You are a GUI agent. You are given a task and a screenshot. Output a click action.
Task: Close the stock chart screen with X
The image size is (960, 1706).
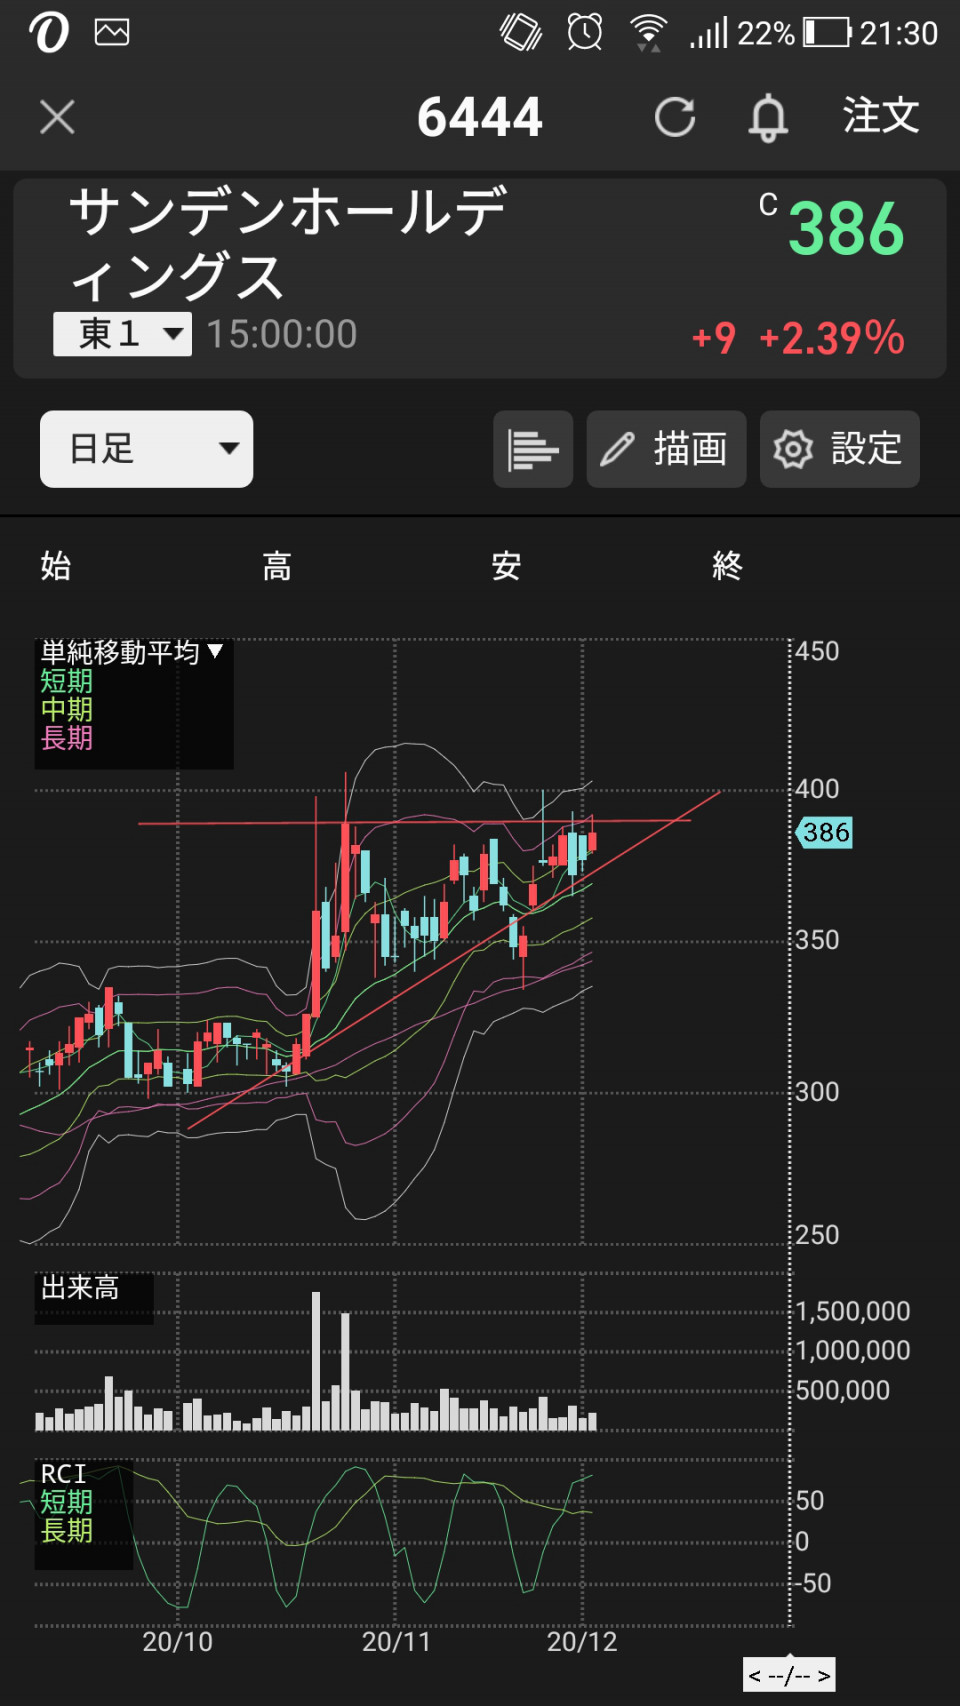coord(57,117)
